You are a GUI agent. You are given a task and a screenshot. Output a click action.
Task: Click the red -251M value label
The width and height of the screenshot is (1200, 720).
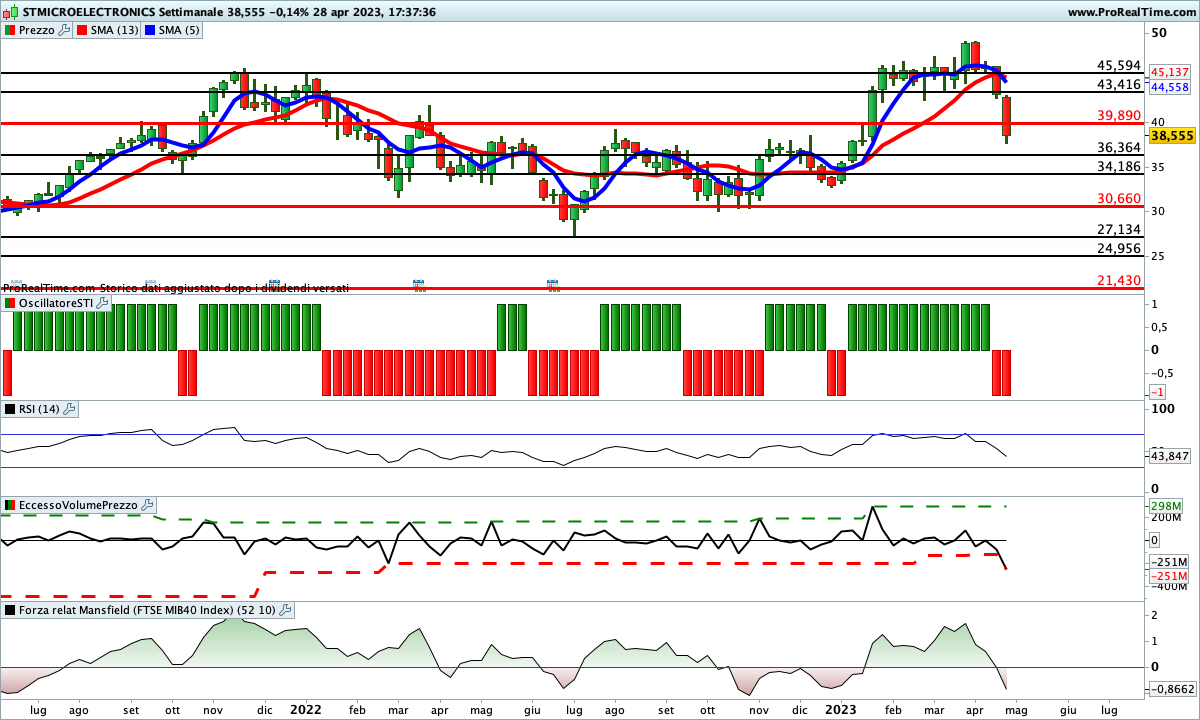click(x=1169, y=576)
